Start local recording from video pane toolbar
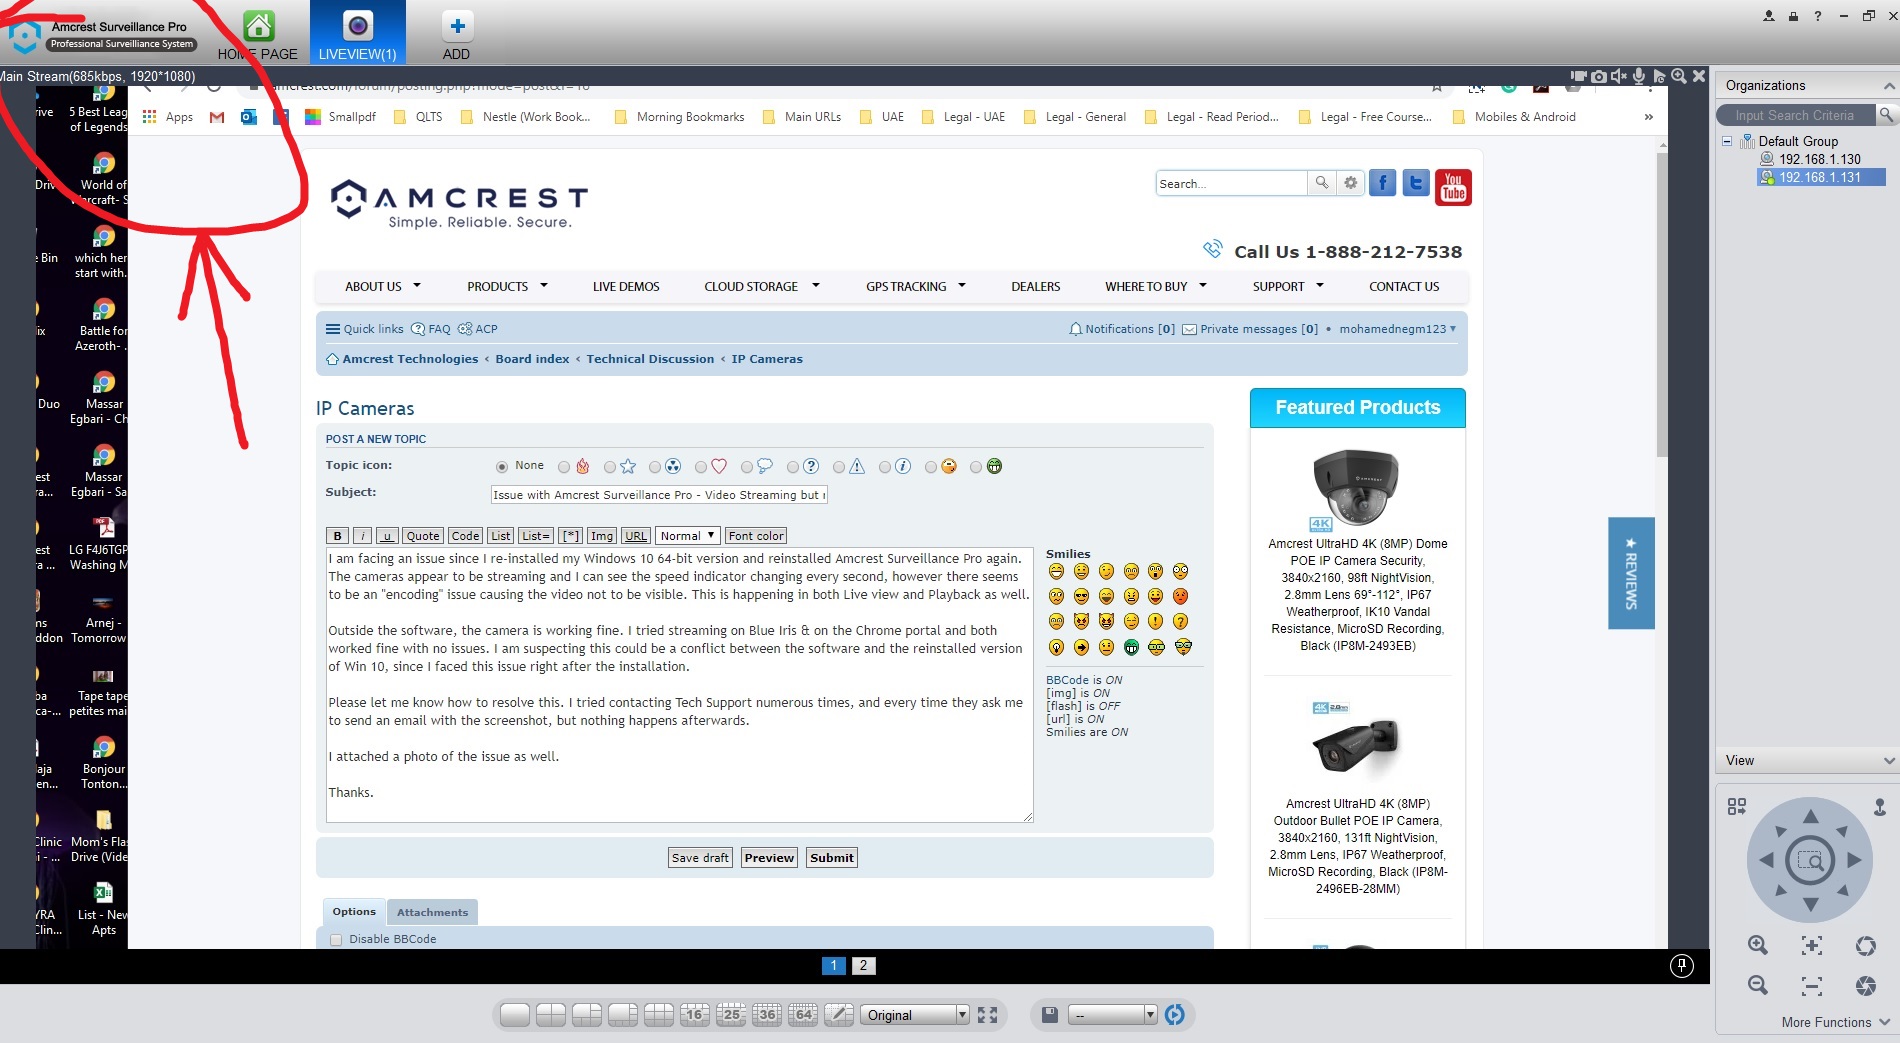Image resolution: width=1900 pixels, height=1043 pixels. pyautogui.click(x=1579, y=76)
